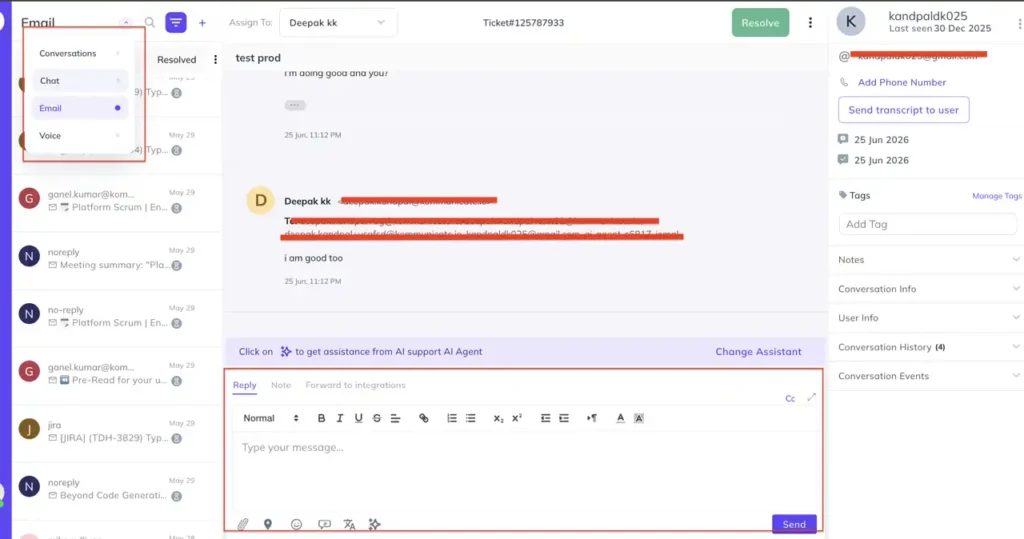Open the search conversations magnifier icon

[x=150, y=23]
